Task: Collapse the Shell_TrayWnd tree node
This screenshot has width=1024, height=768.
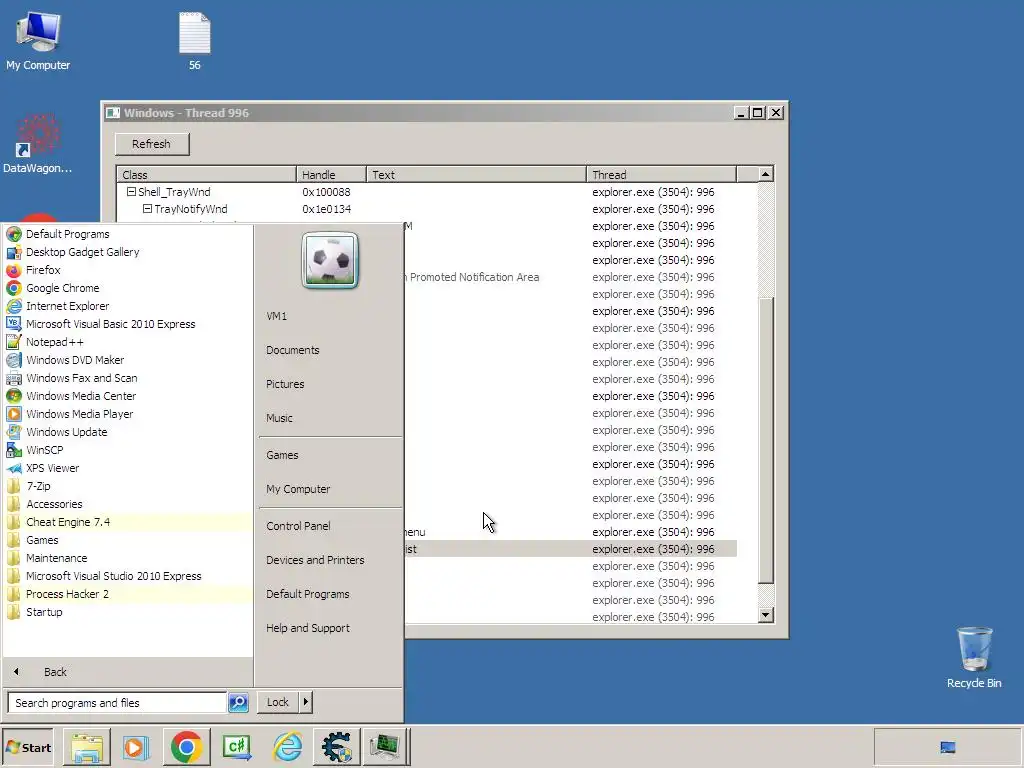Action: pos(131,192)
